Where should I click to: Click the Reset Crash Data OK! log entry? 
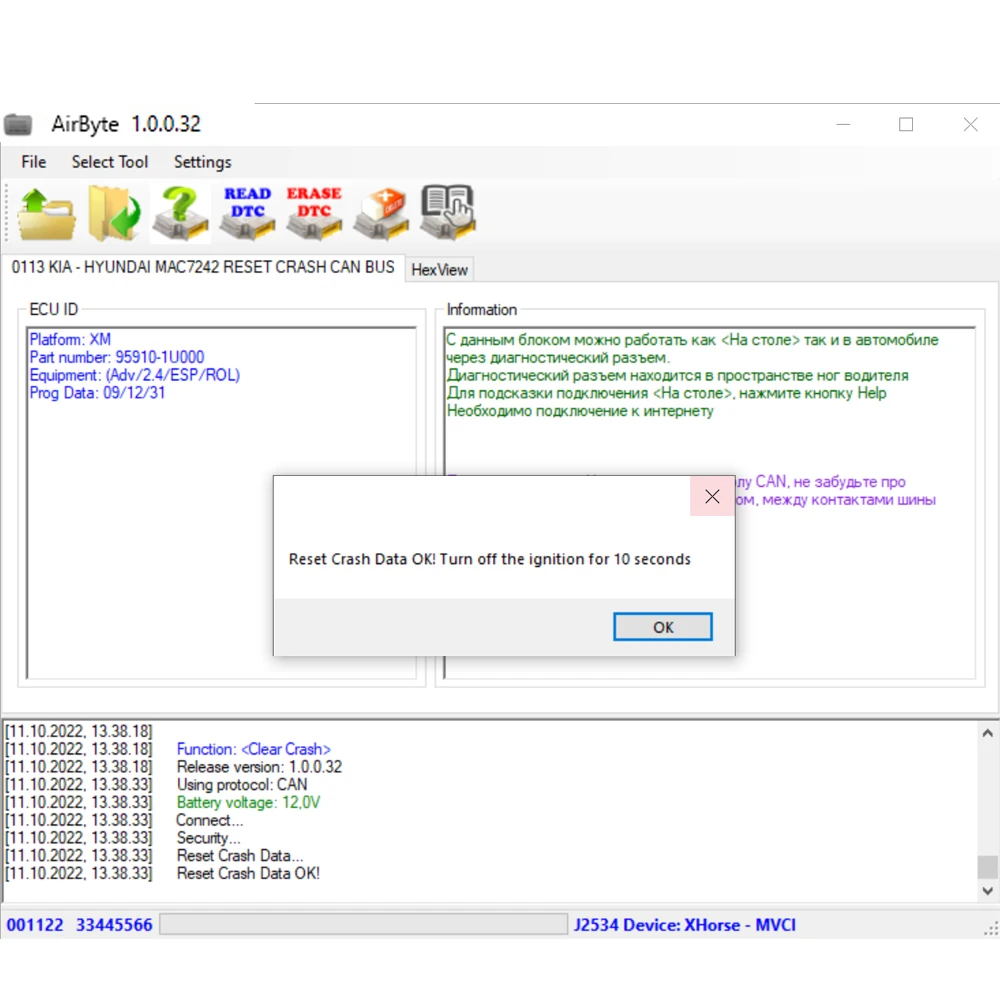248,874
